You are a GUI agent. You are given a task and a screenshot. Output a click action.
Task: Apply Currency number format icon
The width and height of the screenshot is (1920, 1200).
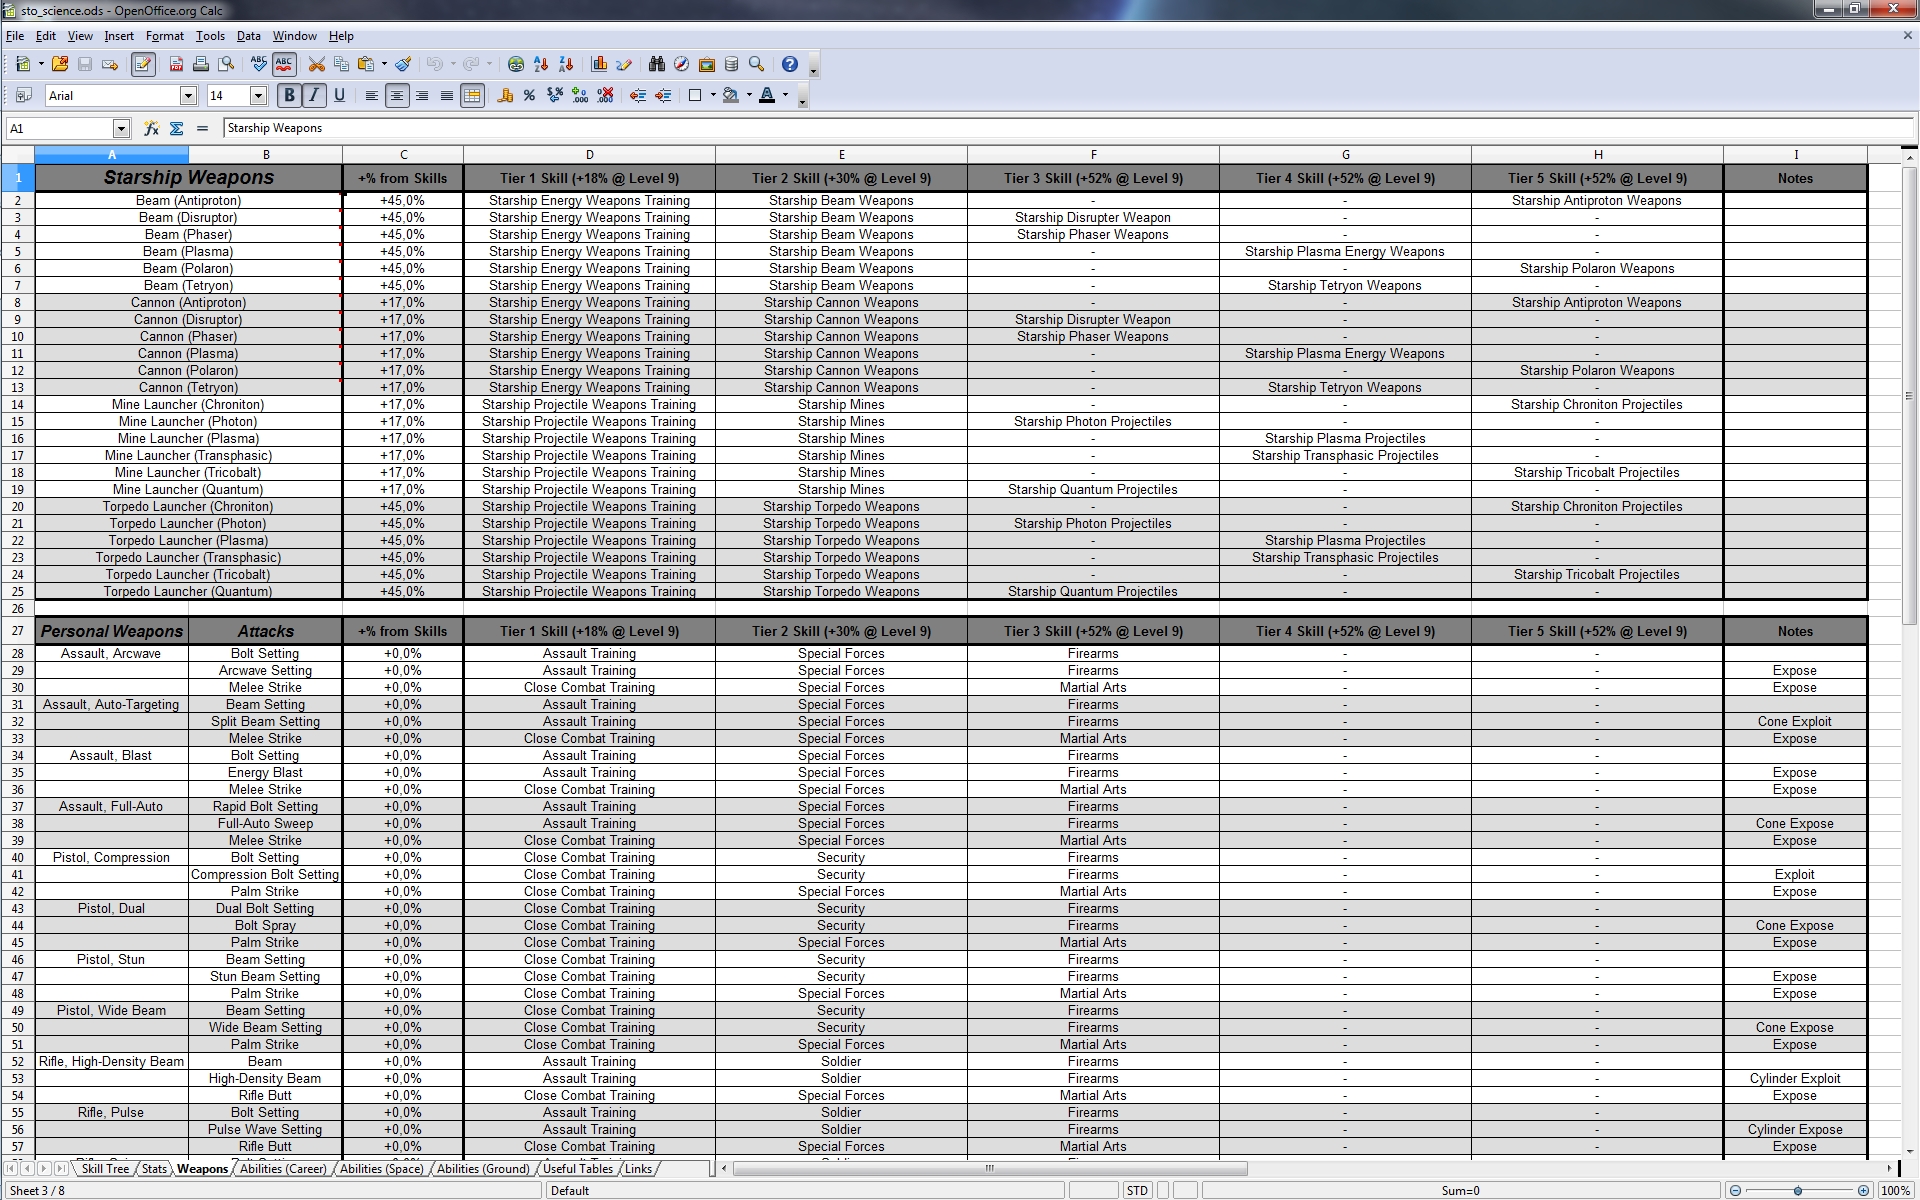coord(505,96)
